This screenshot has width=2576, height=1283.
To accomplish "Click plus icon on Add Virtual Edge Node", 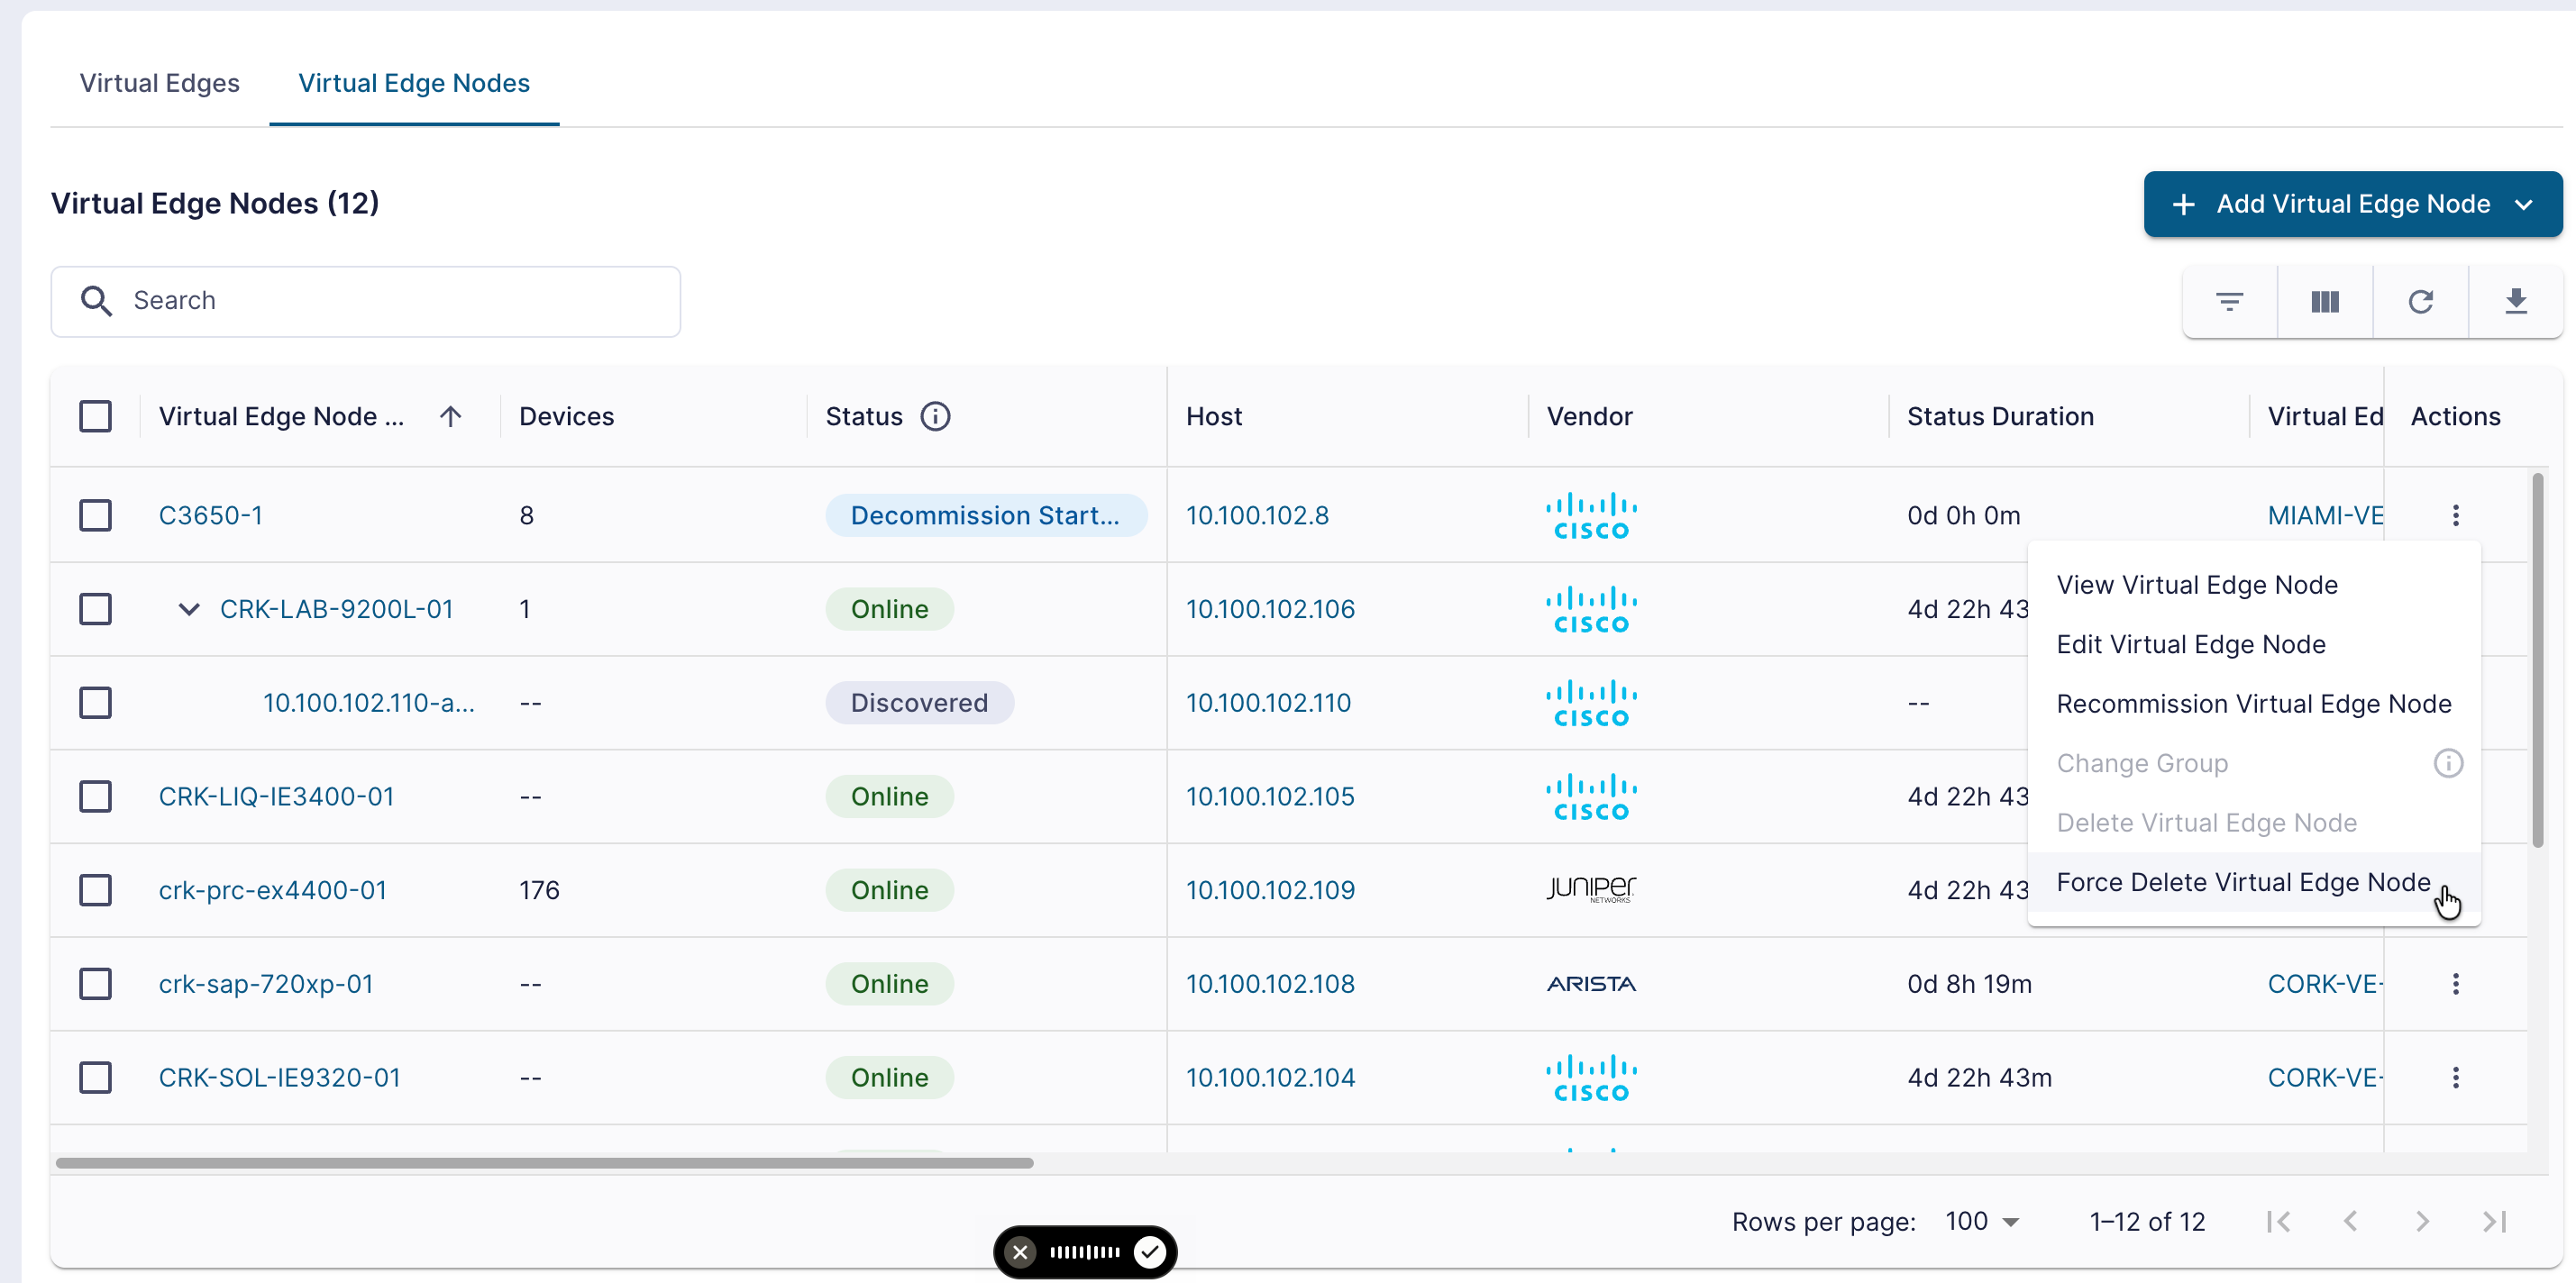I will click(2184, 204).
